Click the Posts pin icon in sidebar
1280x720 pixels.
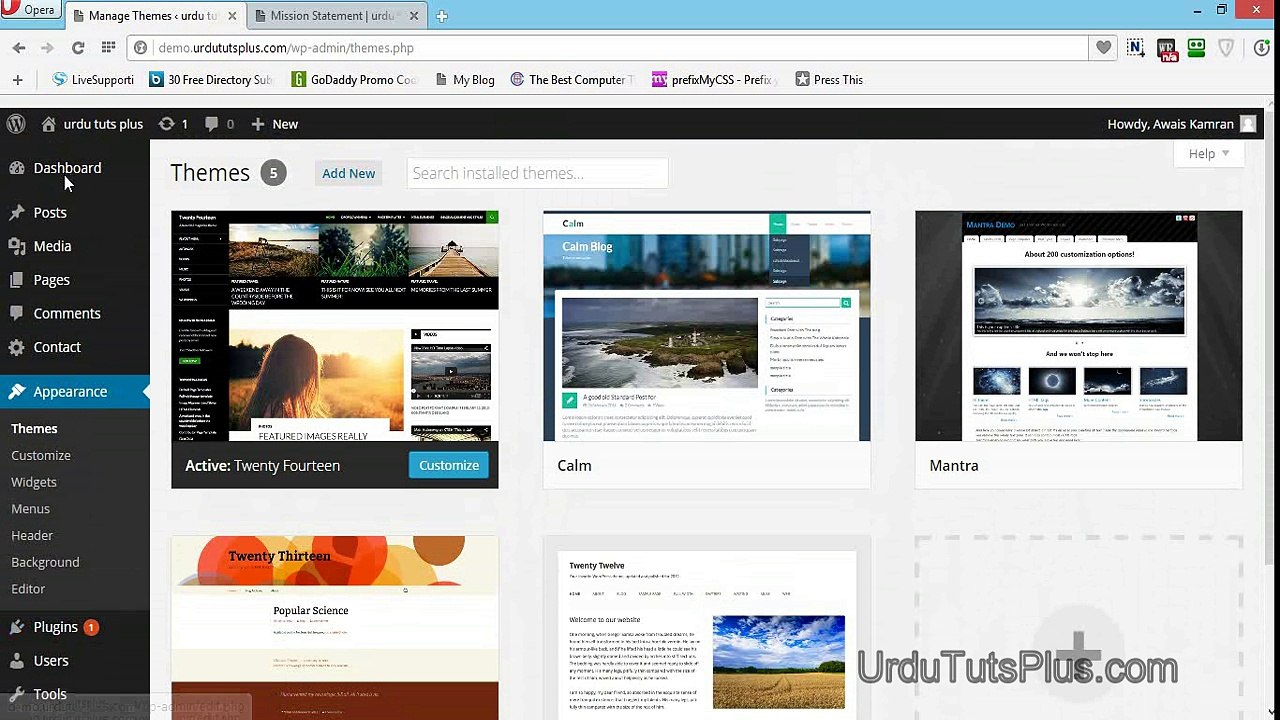(17, 212)
